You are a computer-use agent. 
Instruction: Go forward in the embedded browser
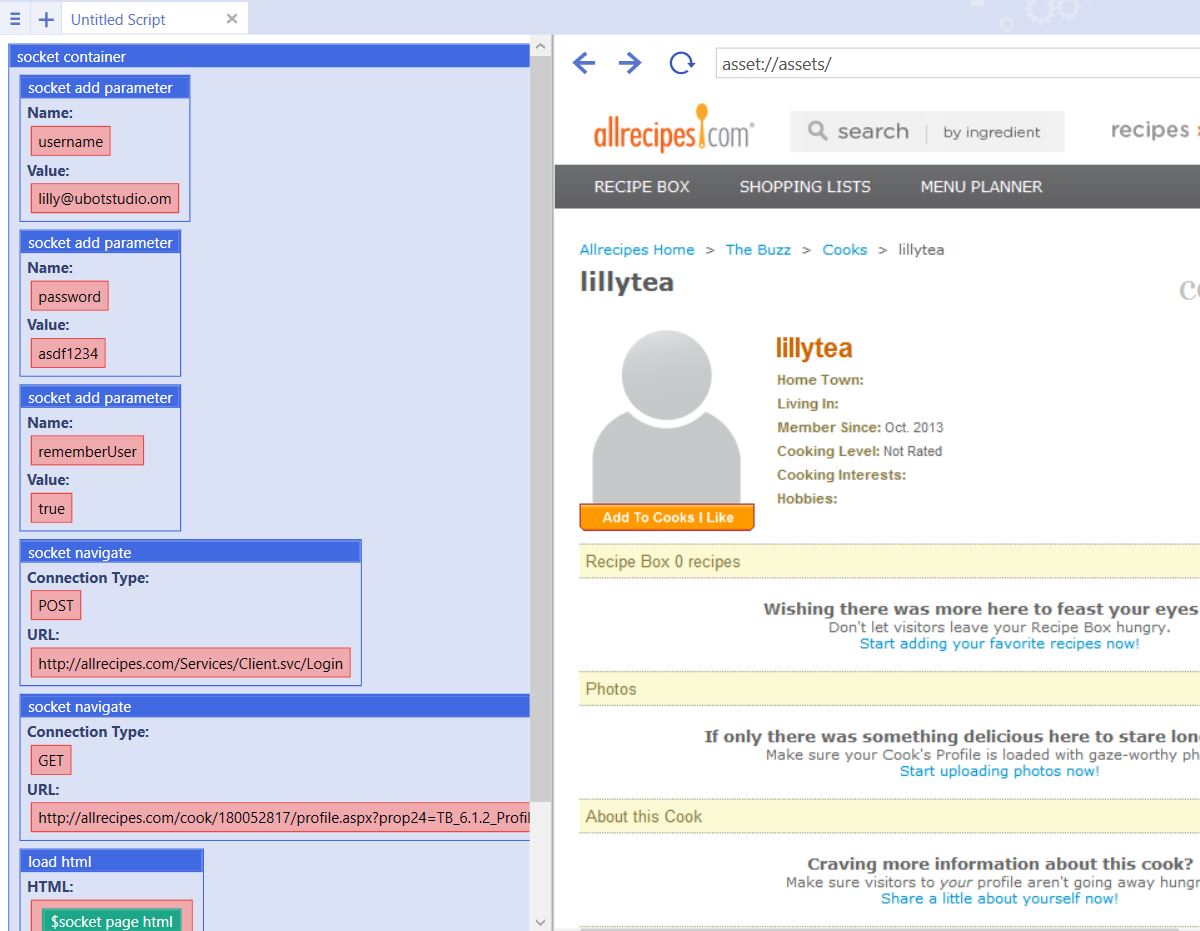630,64
